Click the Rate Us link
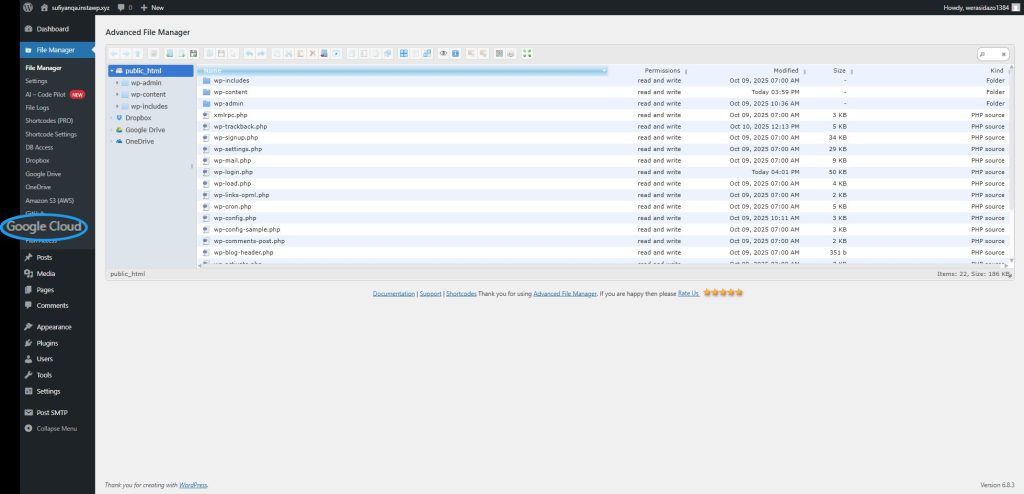Image resolution: width=1024 pixels, height=494 pixels. click(689, 294)
